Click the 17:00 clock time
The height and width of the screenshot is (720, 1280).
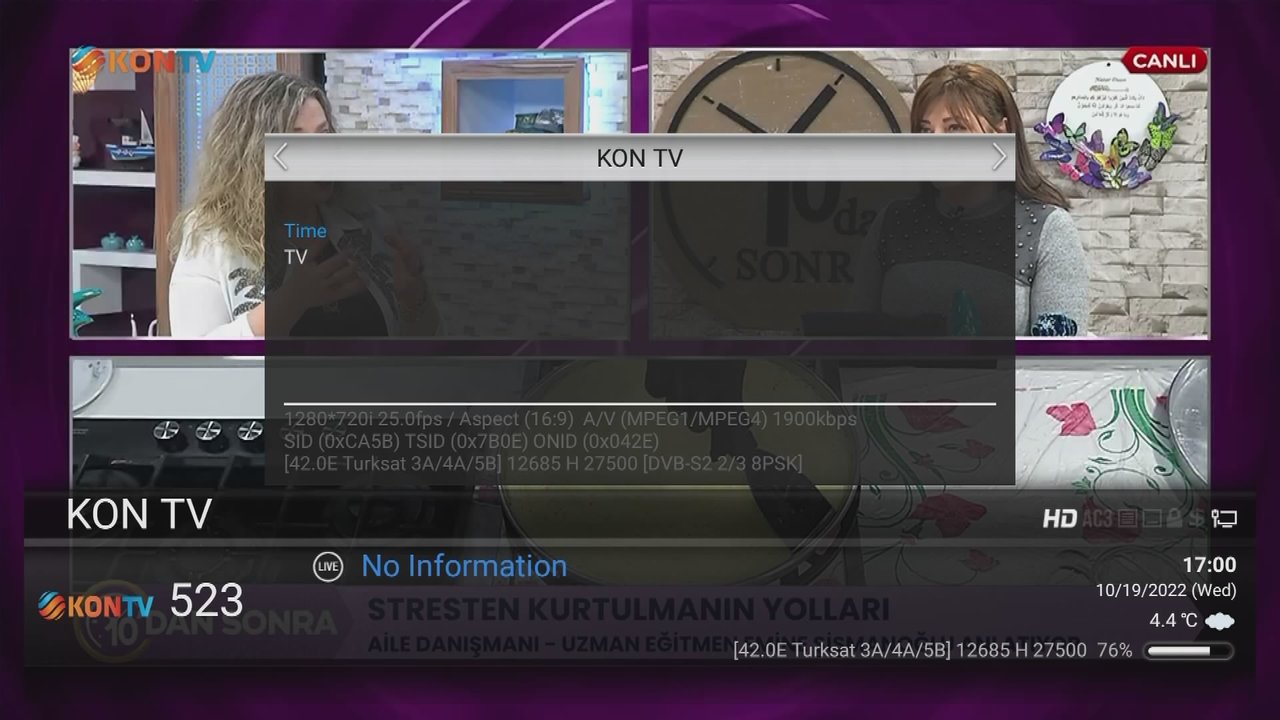[x=1209, y=565]
